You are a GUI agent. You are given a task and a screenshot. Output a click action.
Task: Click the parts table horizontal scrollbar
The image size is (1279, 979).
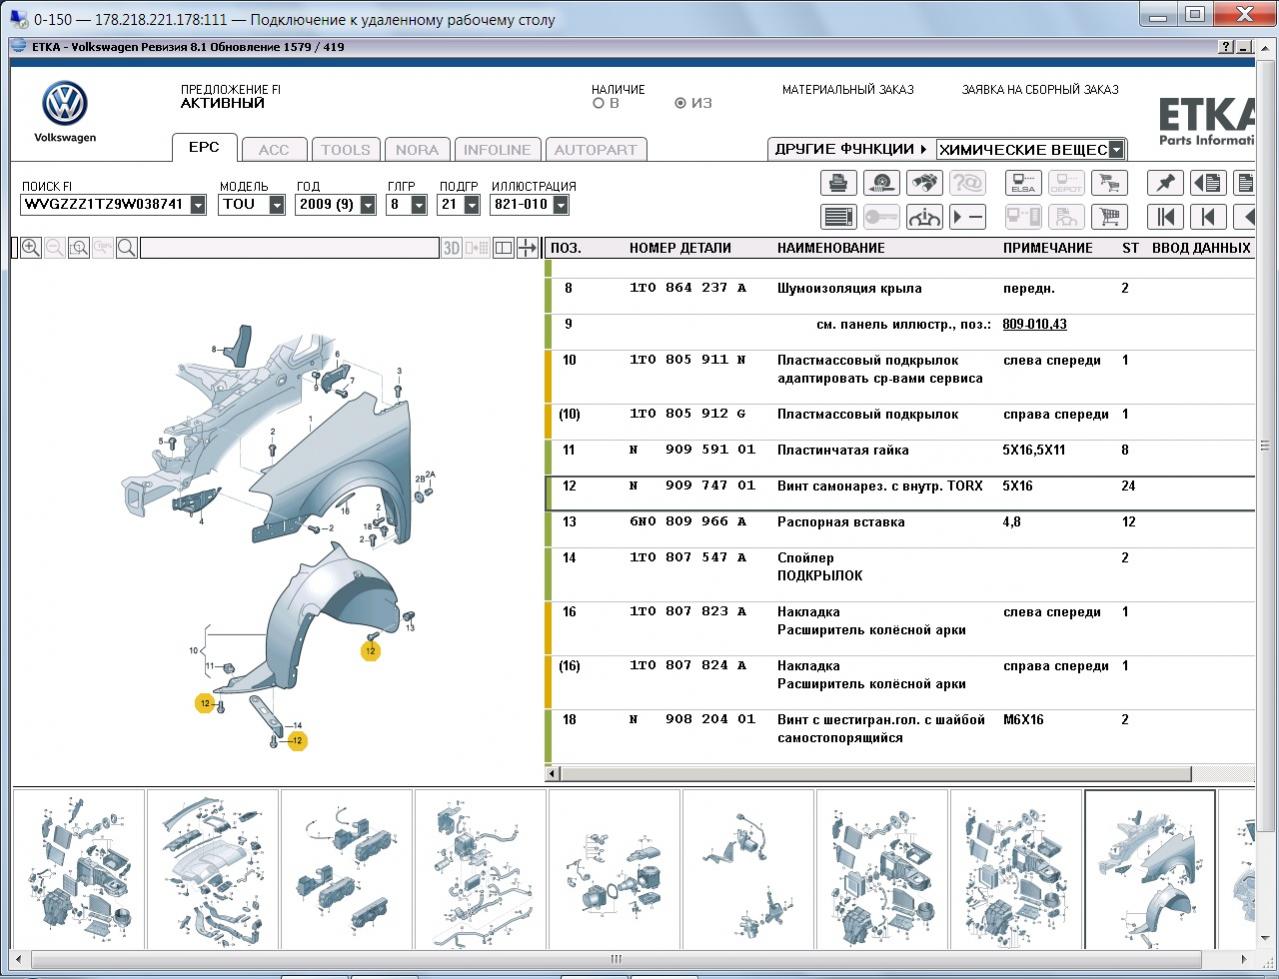point(875,774)
